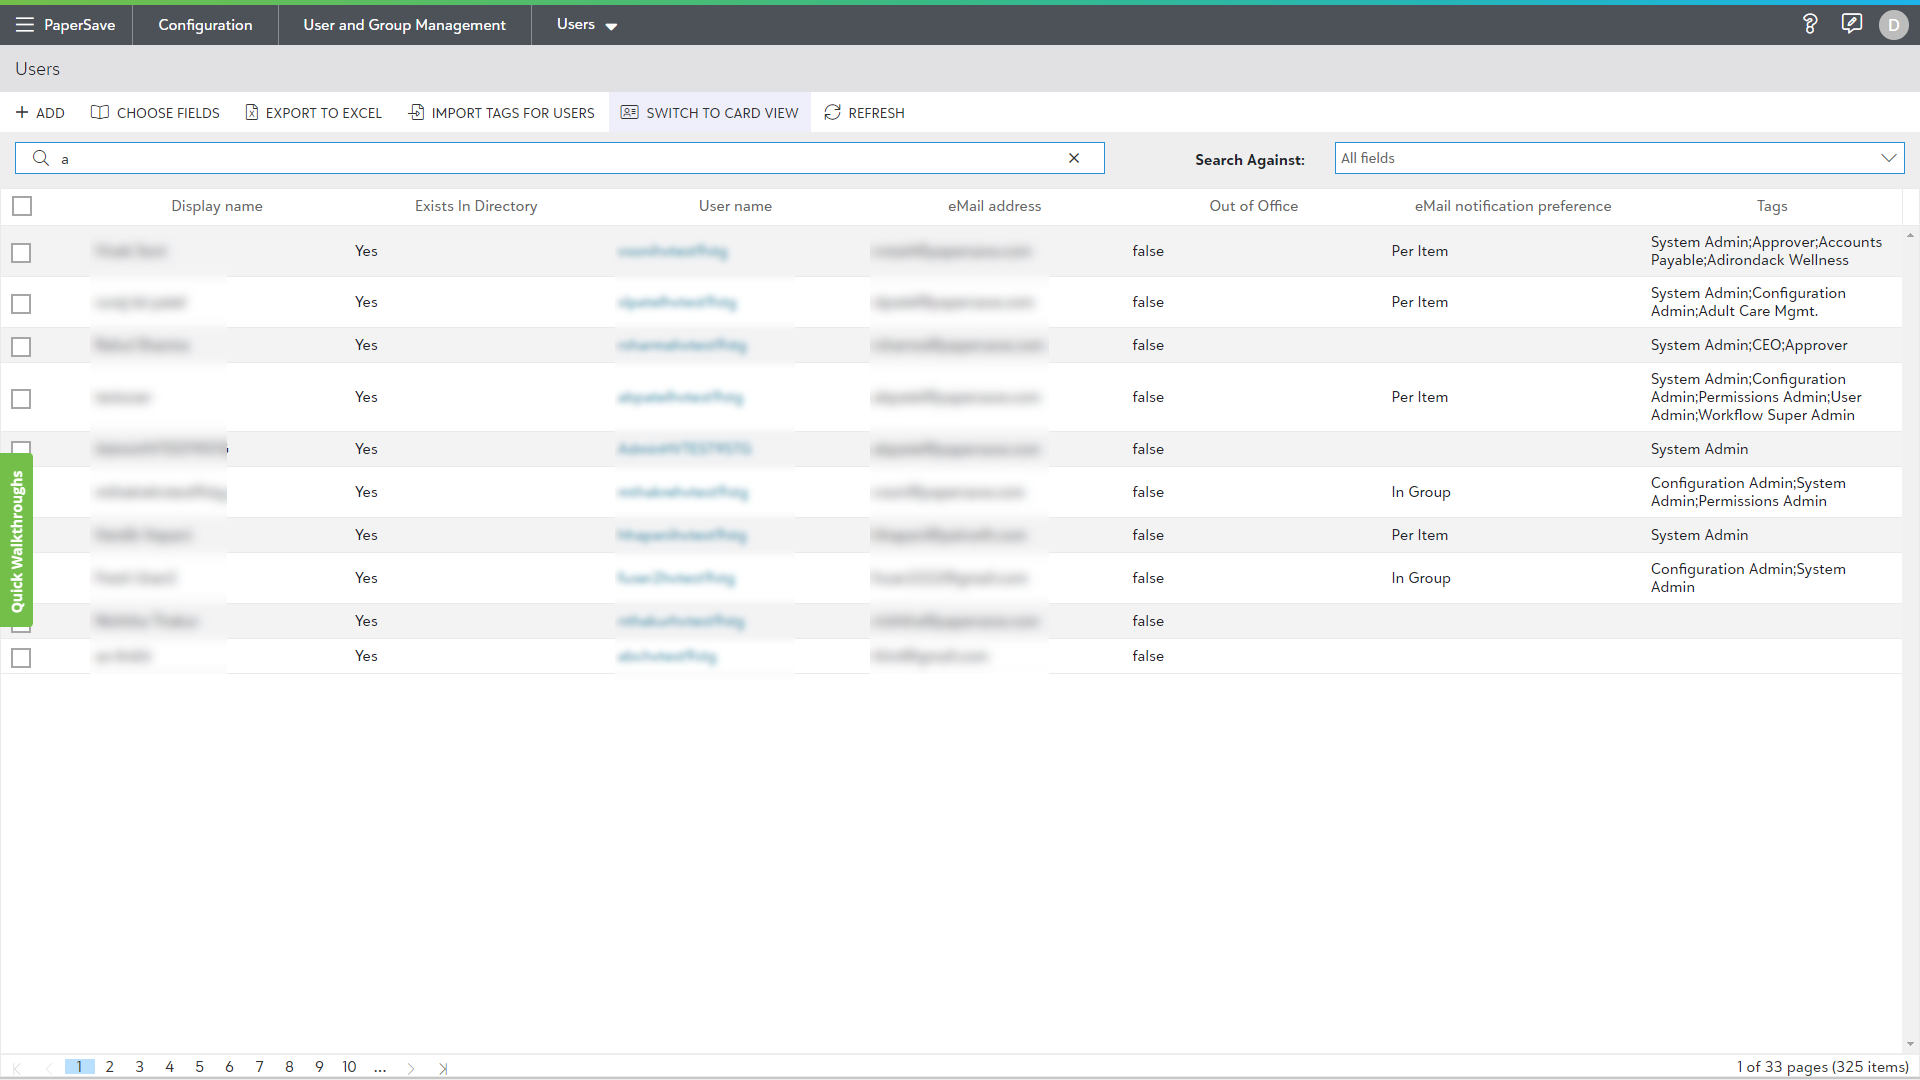Click Import Tags for Users button
This screenshot has width=1920, height=1080.
tap(501, 113)
